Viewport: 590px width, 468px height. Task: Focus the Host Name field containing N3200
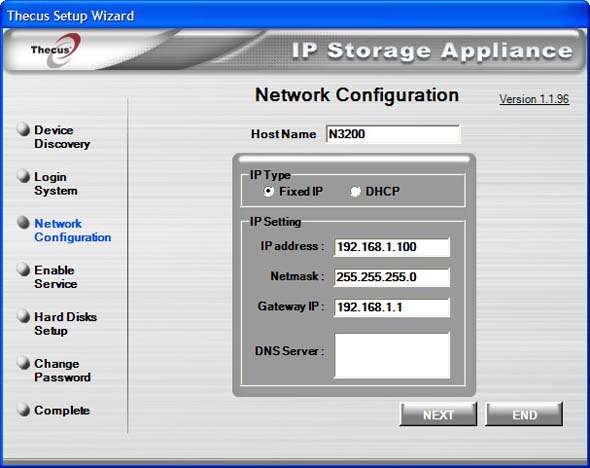coord(393,134)
